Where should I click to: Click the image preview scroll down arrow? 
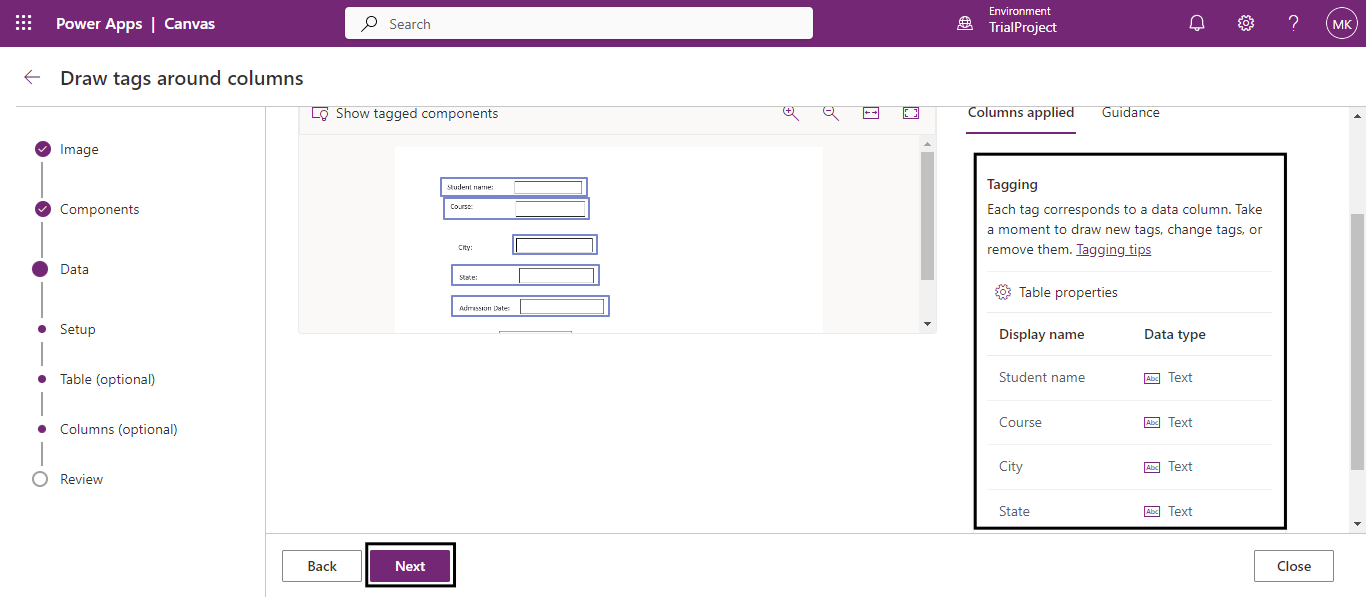(927, 324)
